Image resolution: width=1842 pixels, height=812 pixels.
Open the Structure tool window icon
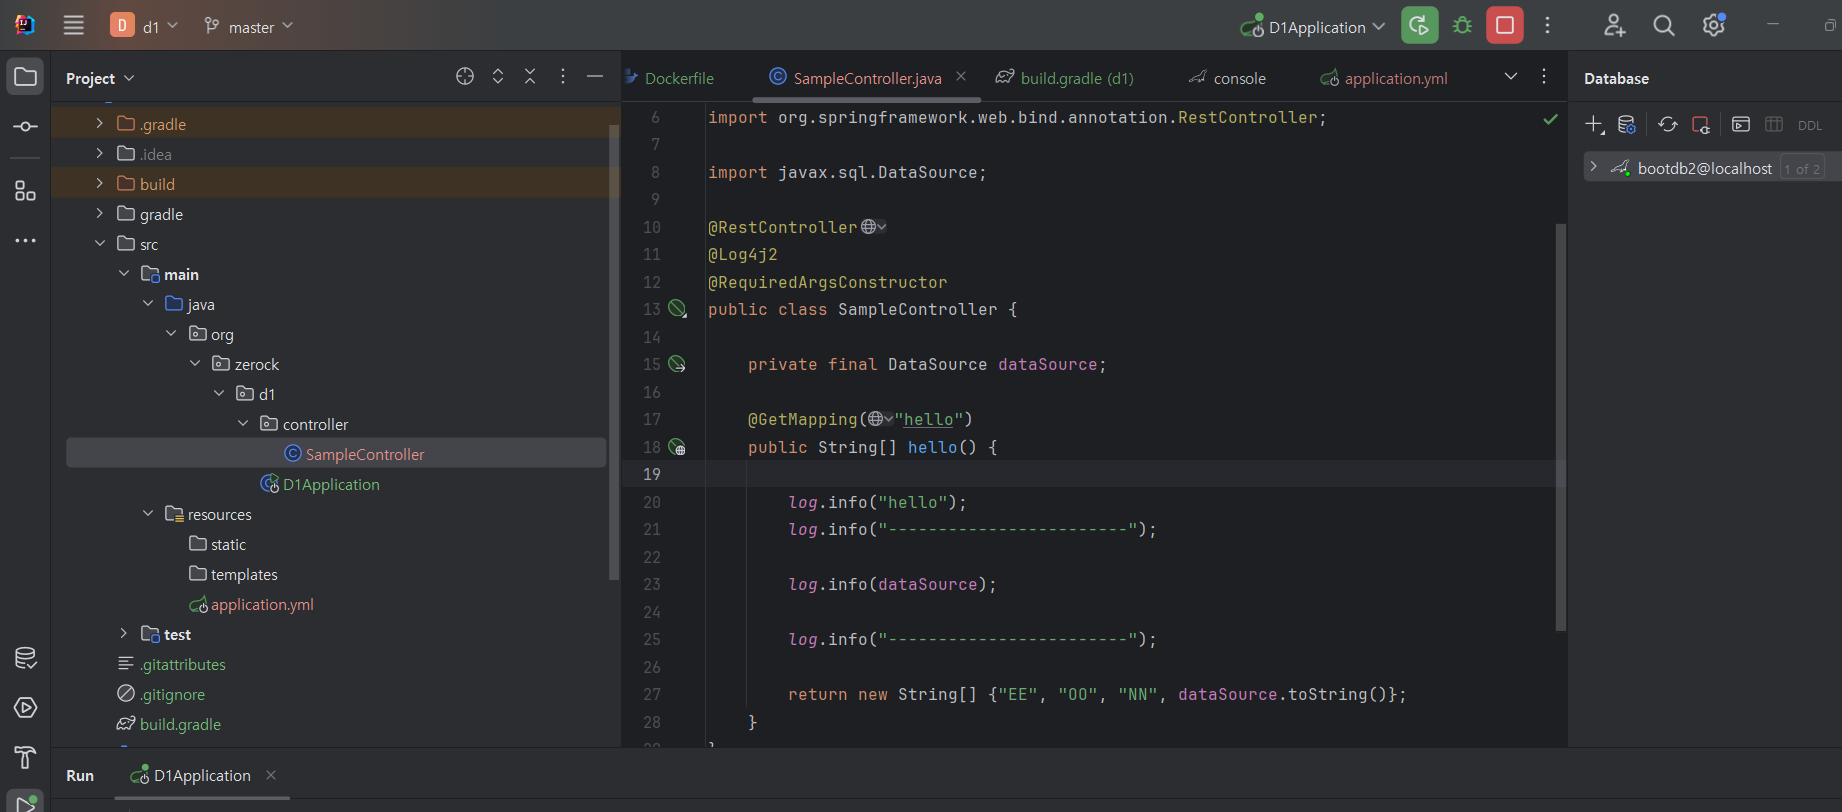pyautogui.click(x=26, y=191)
